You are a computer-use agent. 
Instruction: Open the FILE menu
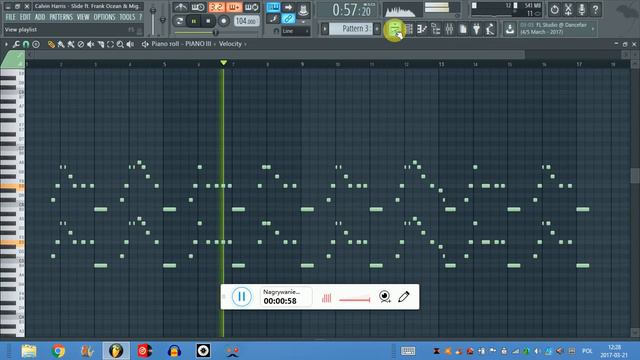click(10, 17)
